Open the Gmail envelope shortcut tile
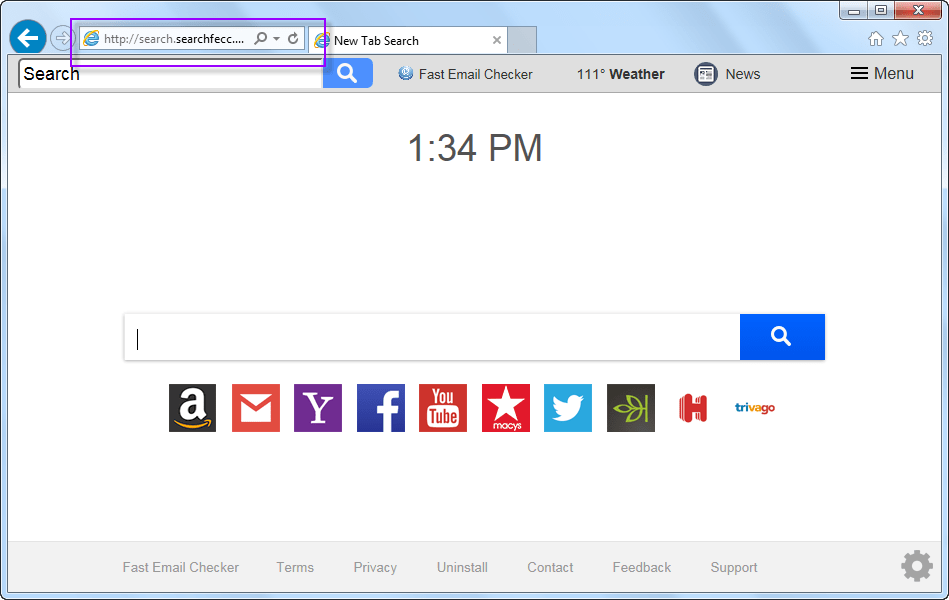949x600 pixels. (256, 408)
